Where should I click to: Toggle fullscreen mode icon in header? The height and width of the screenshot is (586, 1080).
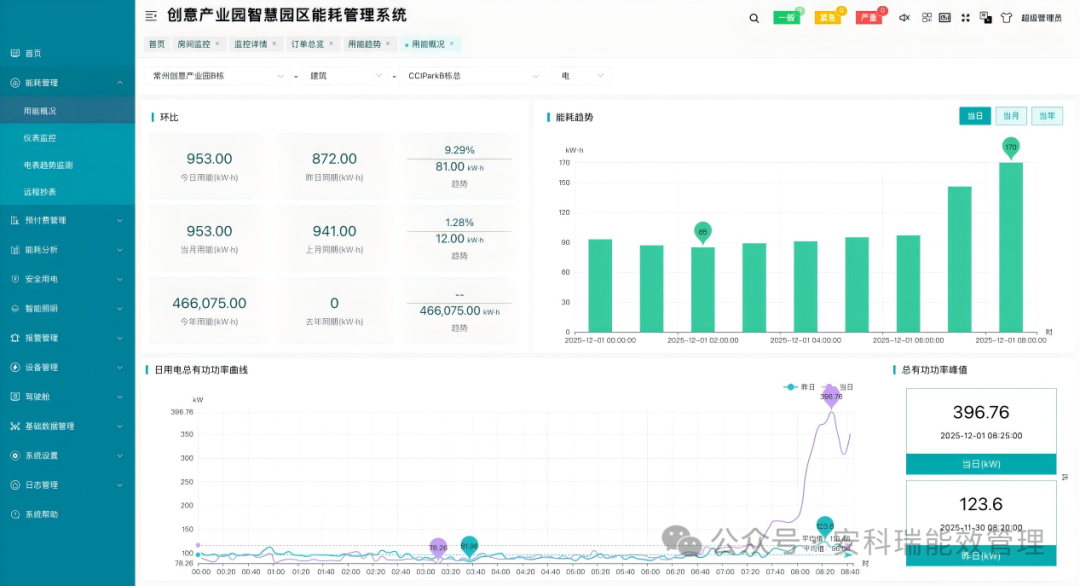(965, 17)
